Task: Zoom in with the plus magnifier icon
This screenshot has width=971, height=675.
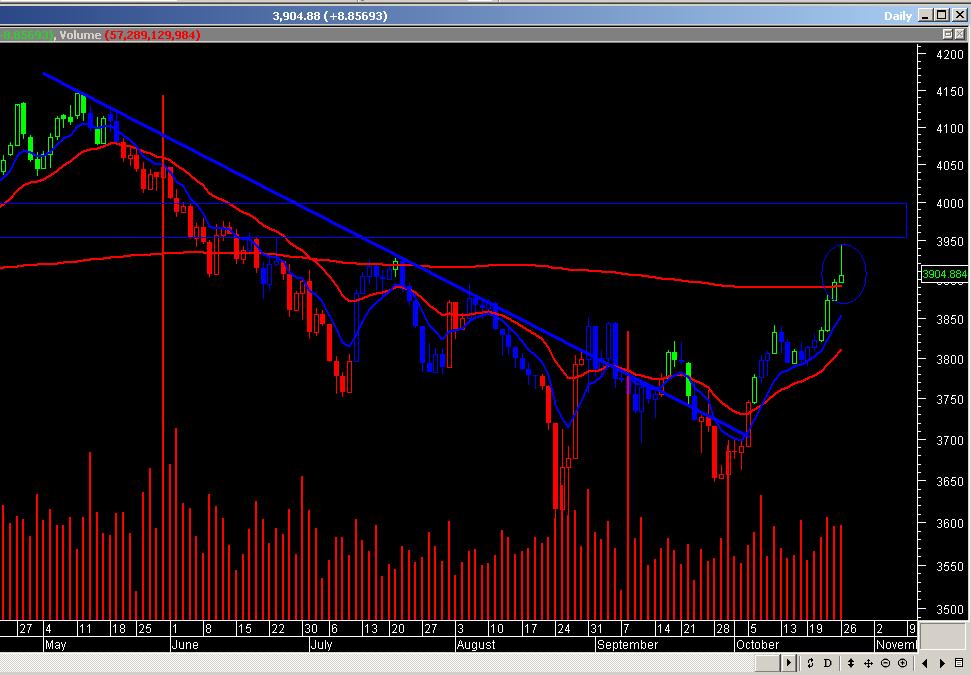Action: 903,663
